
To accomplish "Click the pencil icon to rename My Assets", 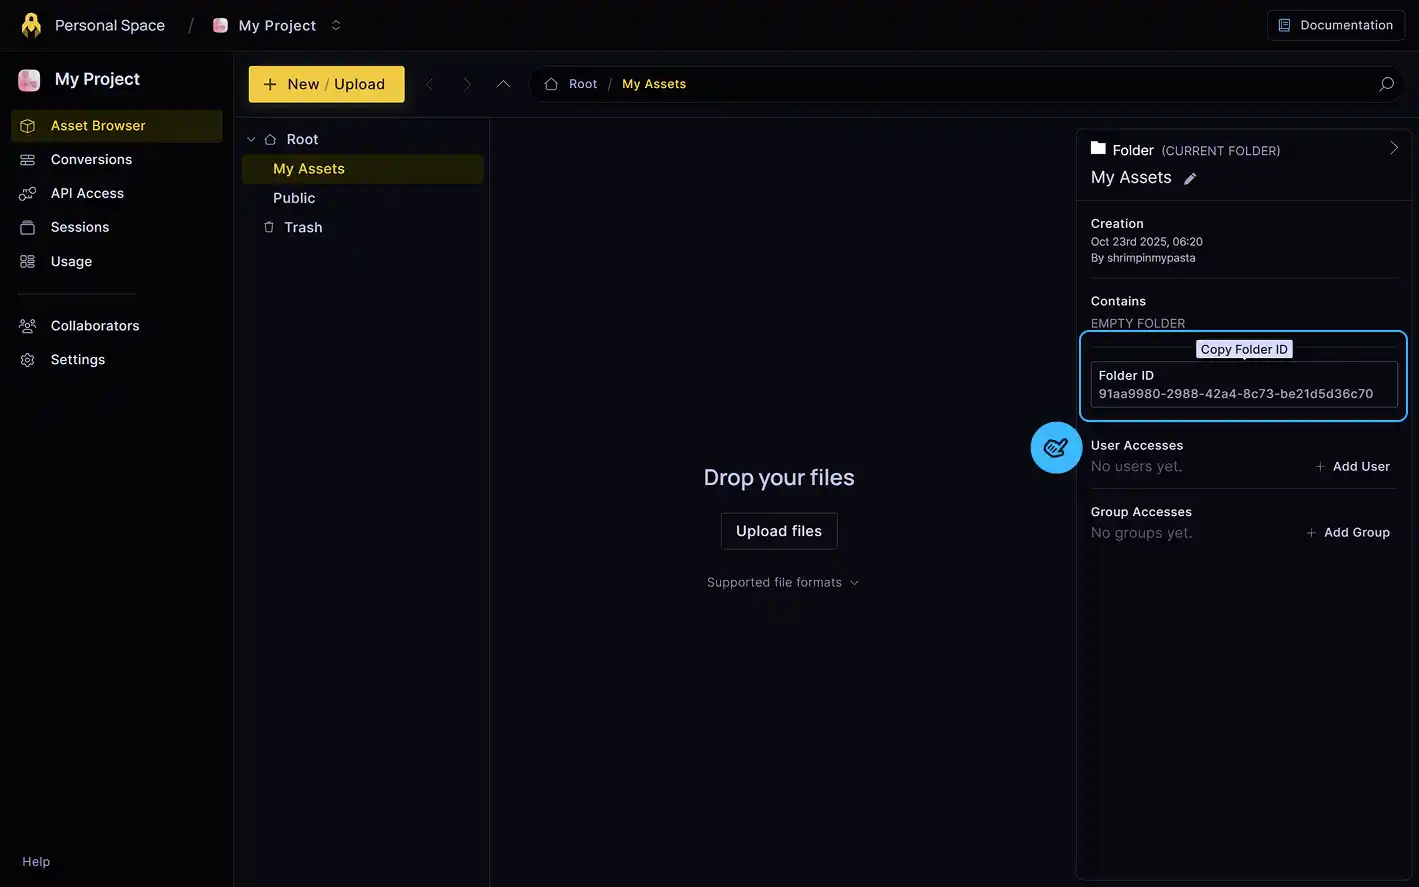I will pos(1190,179).
